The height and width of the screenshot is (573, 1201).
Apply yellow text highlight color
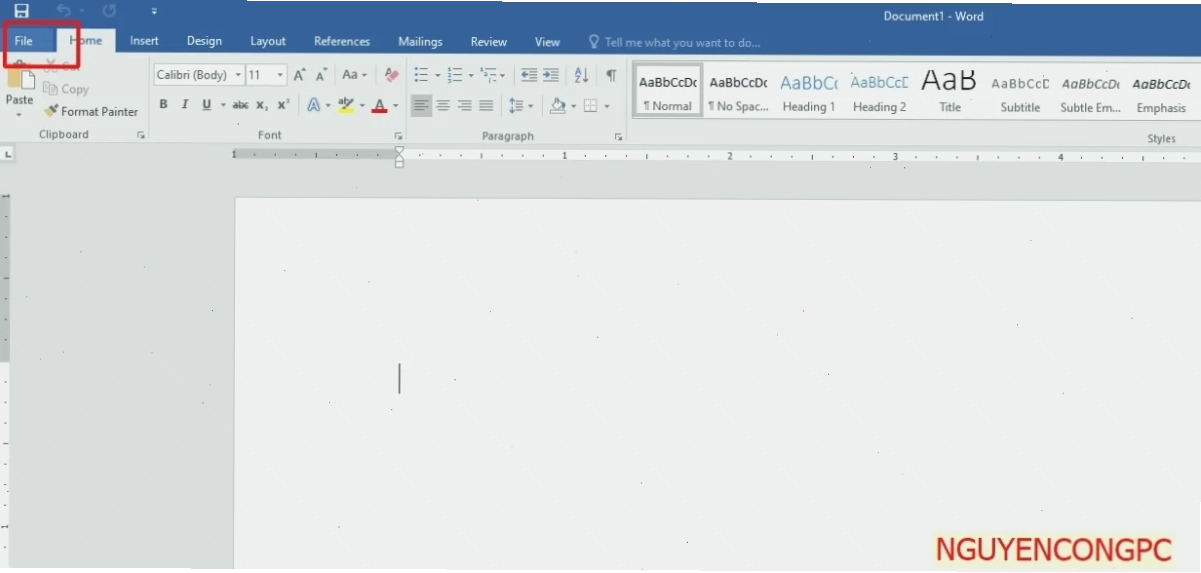tap(346, 105)
